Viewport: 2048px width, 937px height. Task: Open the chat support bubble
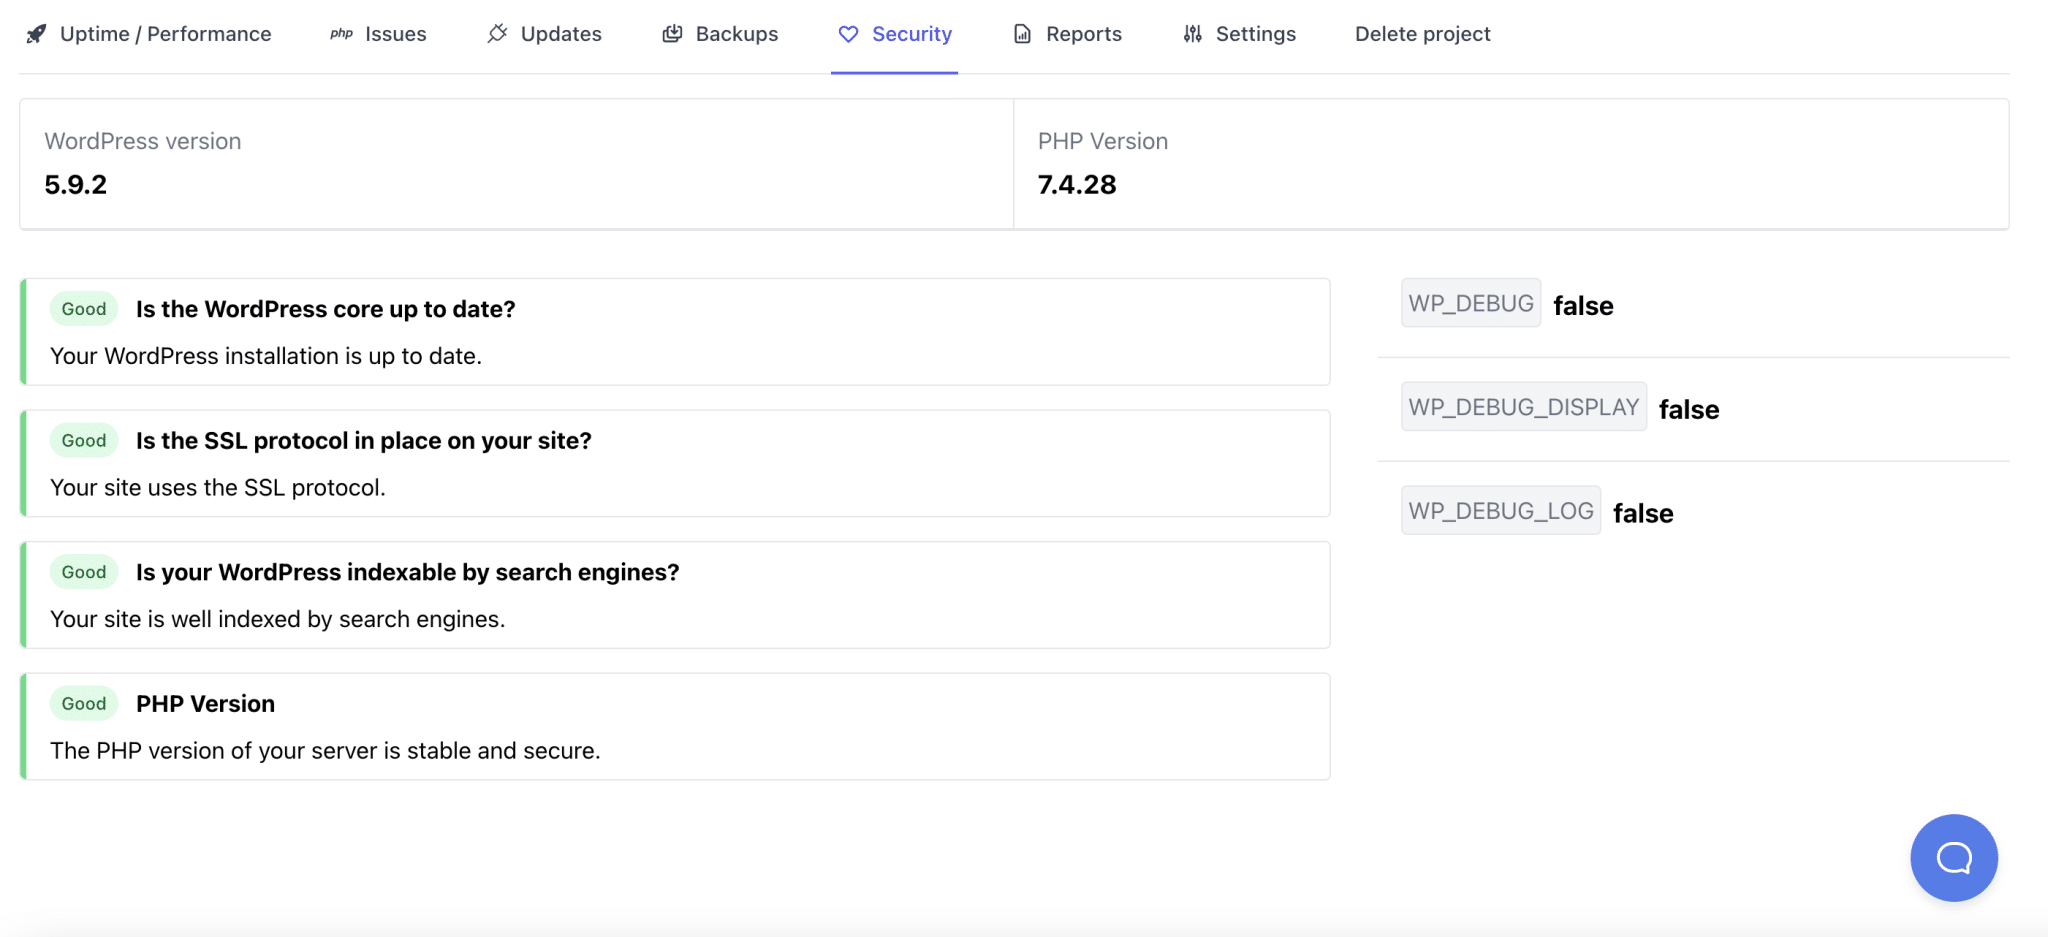click(1953, 857)
